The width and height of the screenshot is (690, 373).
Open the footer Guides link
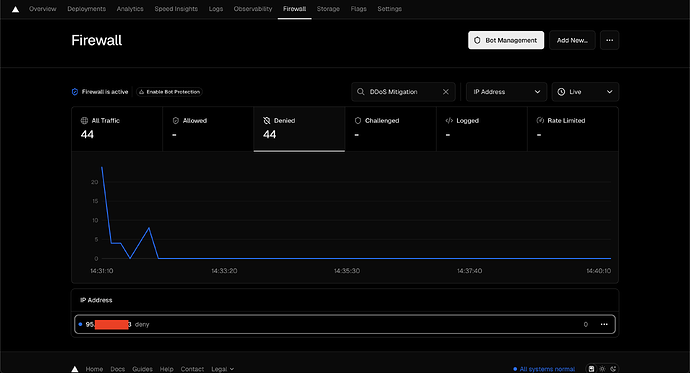[x=142, y=369]
